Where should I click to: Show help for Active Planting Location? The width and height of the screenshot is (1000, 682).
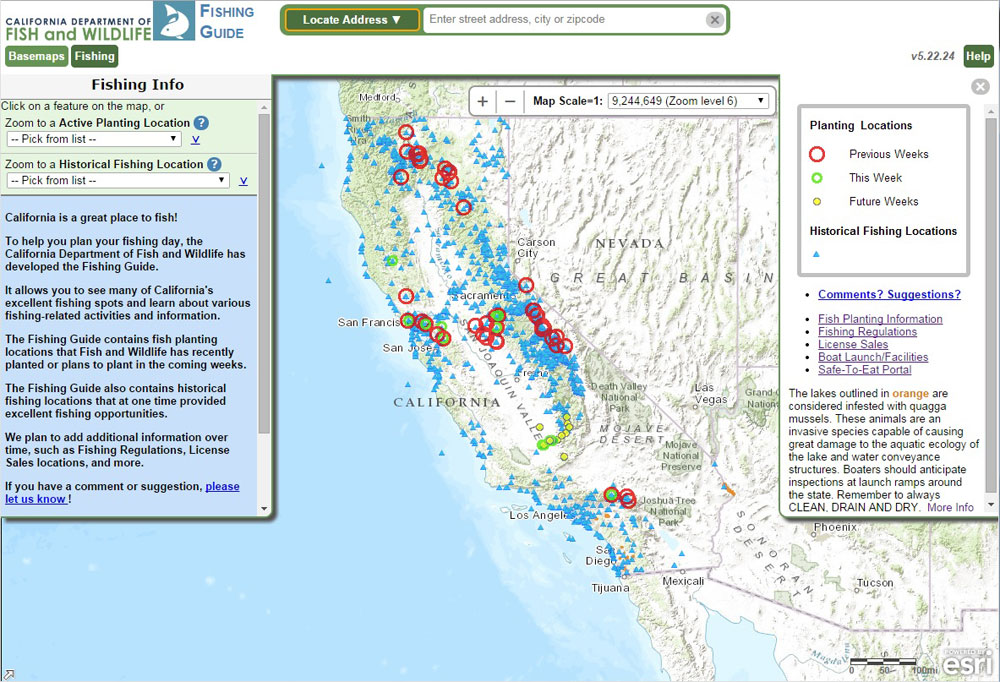(x=201, y=123)
